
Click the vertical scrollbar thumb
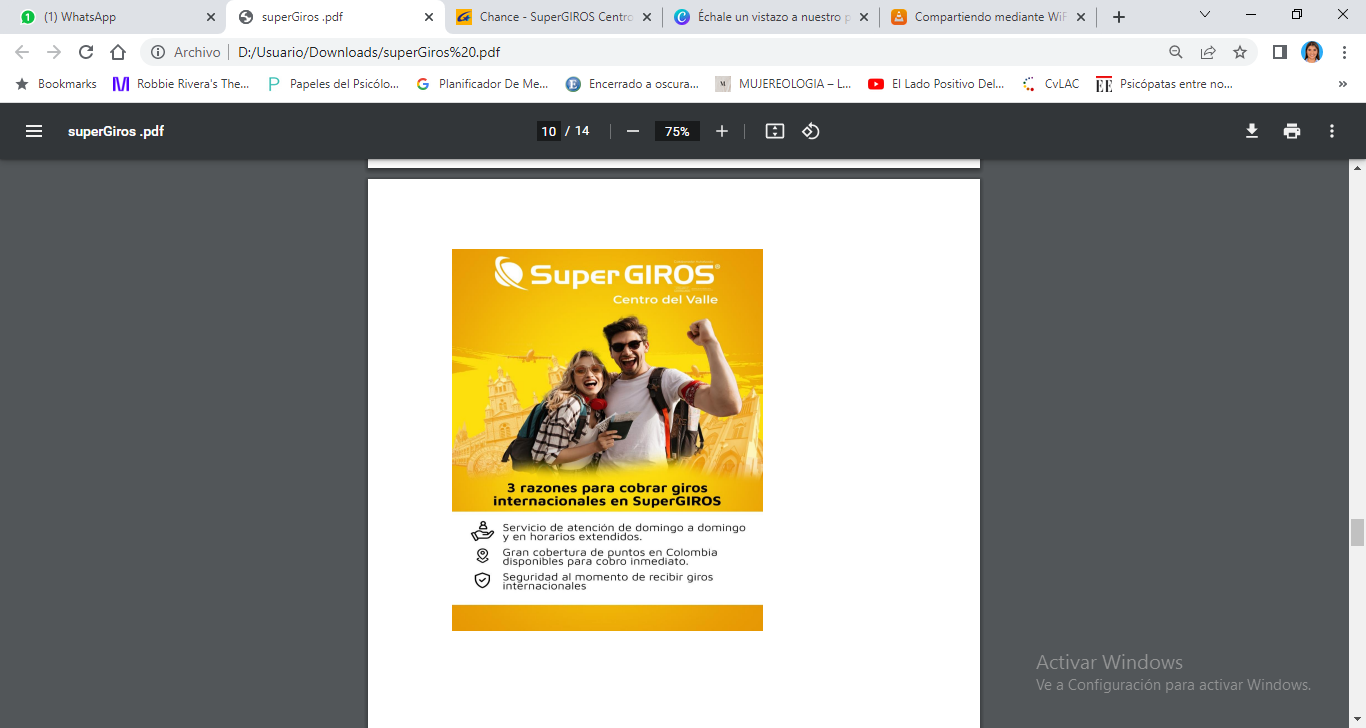1357,533
